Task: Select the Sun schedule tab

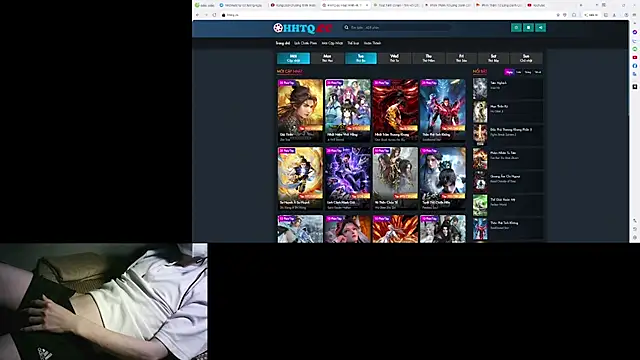Action: (526, 58)
